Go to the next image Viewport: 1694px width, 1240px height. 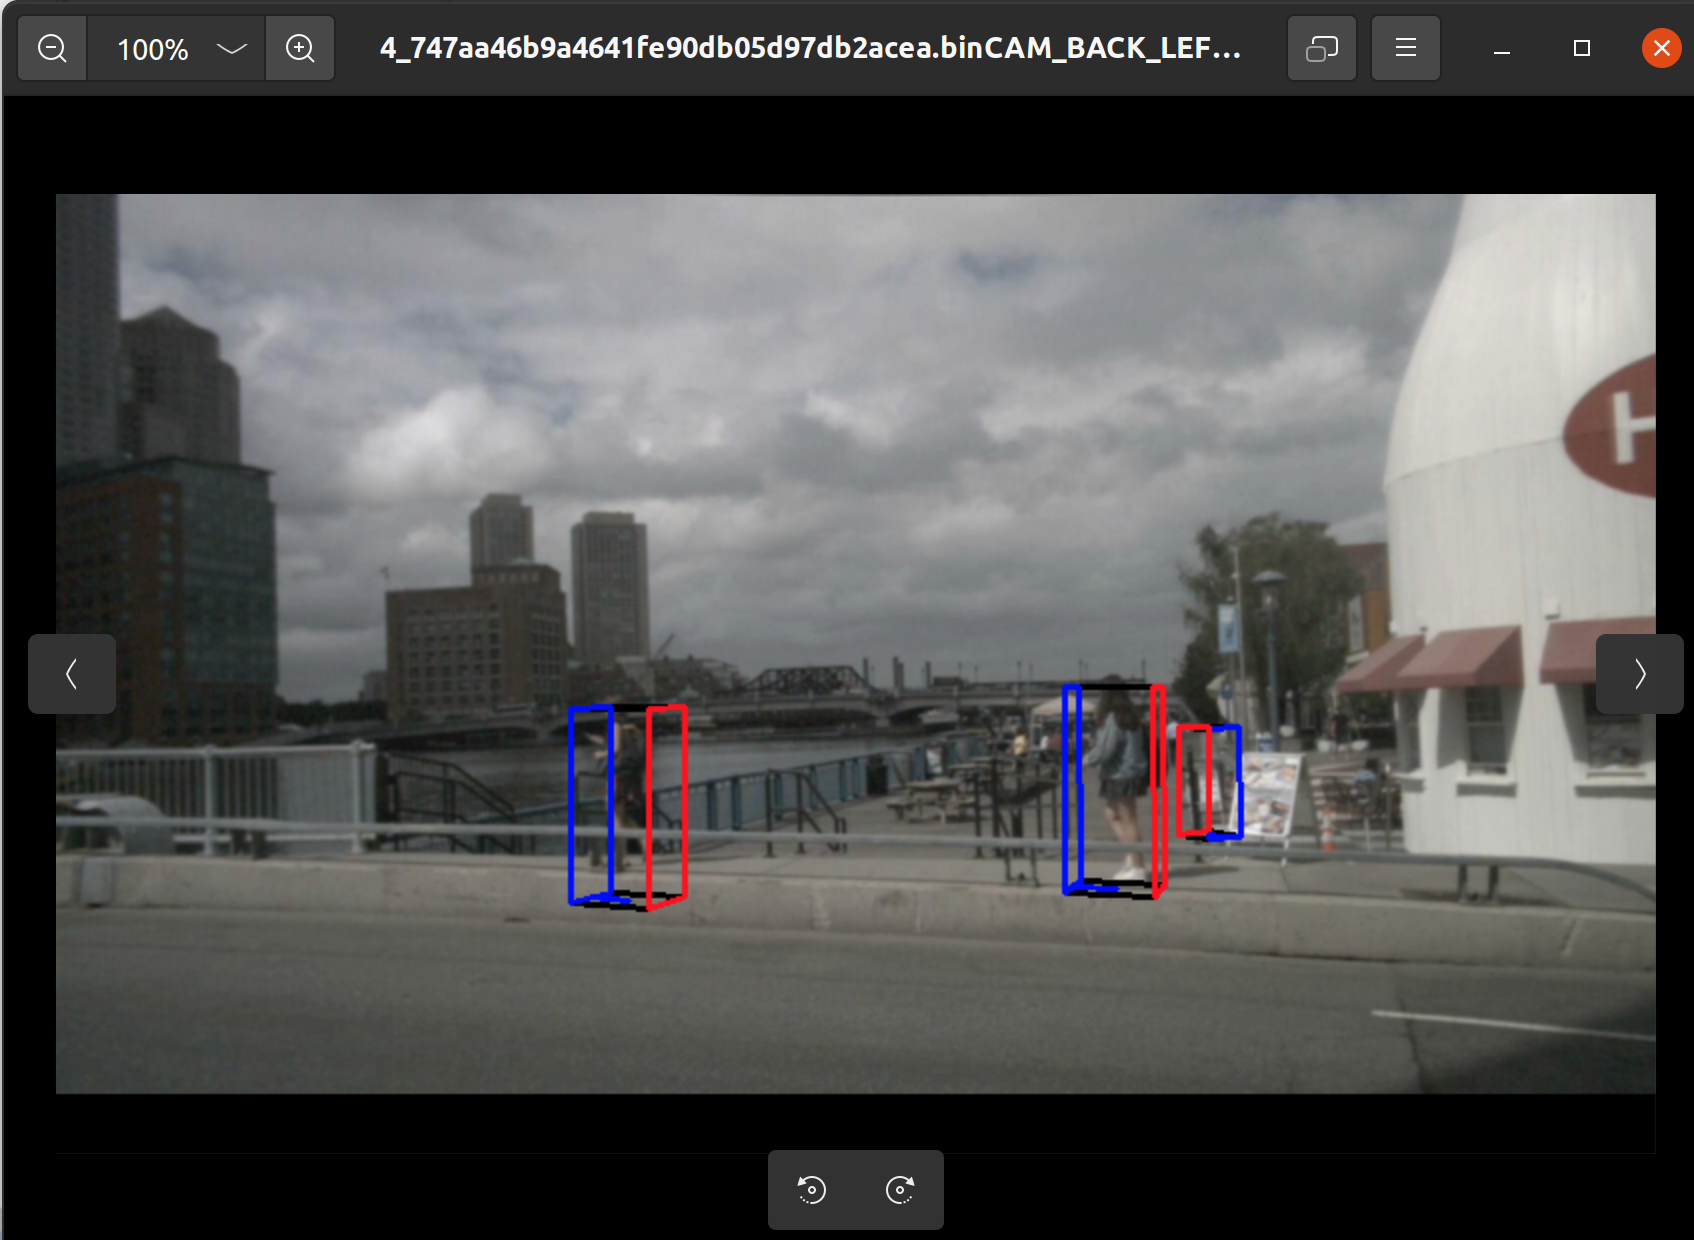1639,674
